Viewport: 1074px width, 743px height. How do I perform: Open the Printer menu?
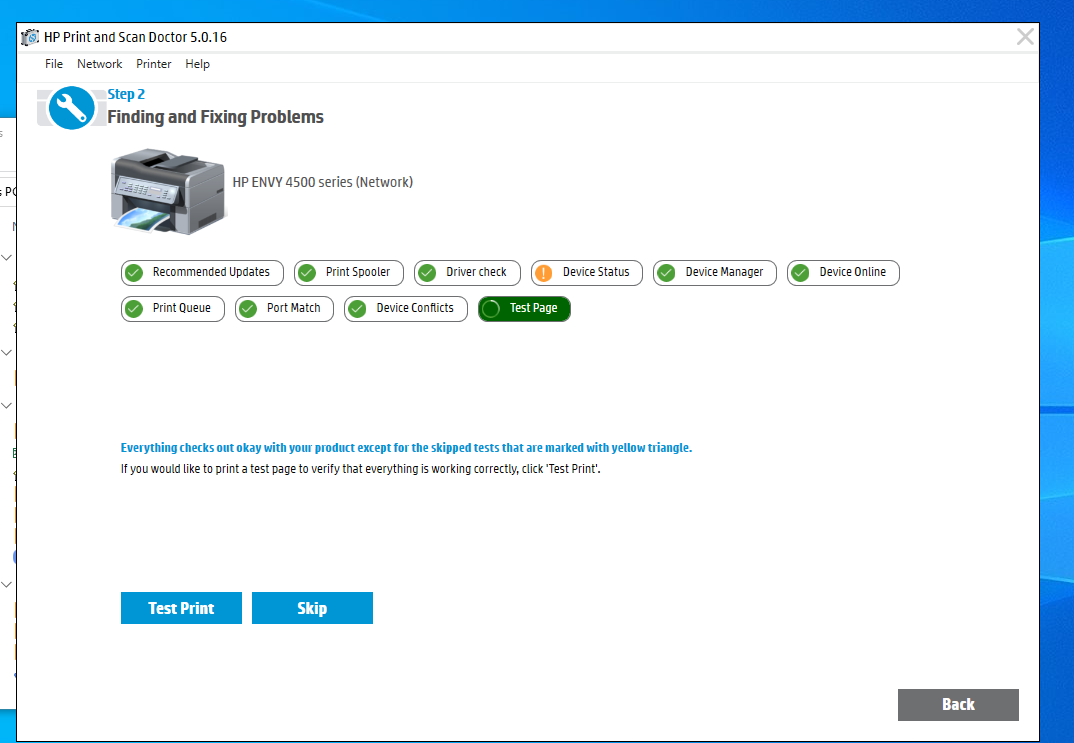[x=153, y=63]
